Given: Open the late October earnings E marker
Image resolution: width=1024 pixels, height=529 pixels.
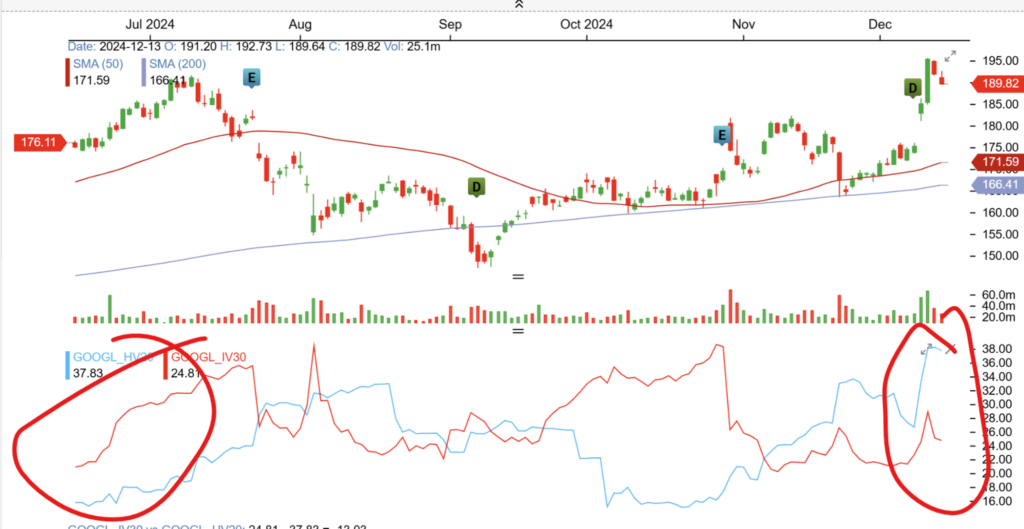Looking at the screenshot, I should tap(722, 135).
